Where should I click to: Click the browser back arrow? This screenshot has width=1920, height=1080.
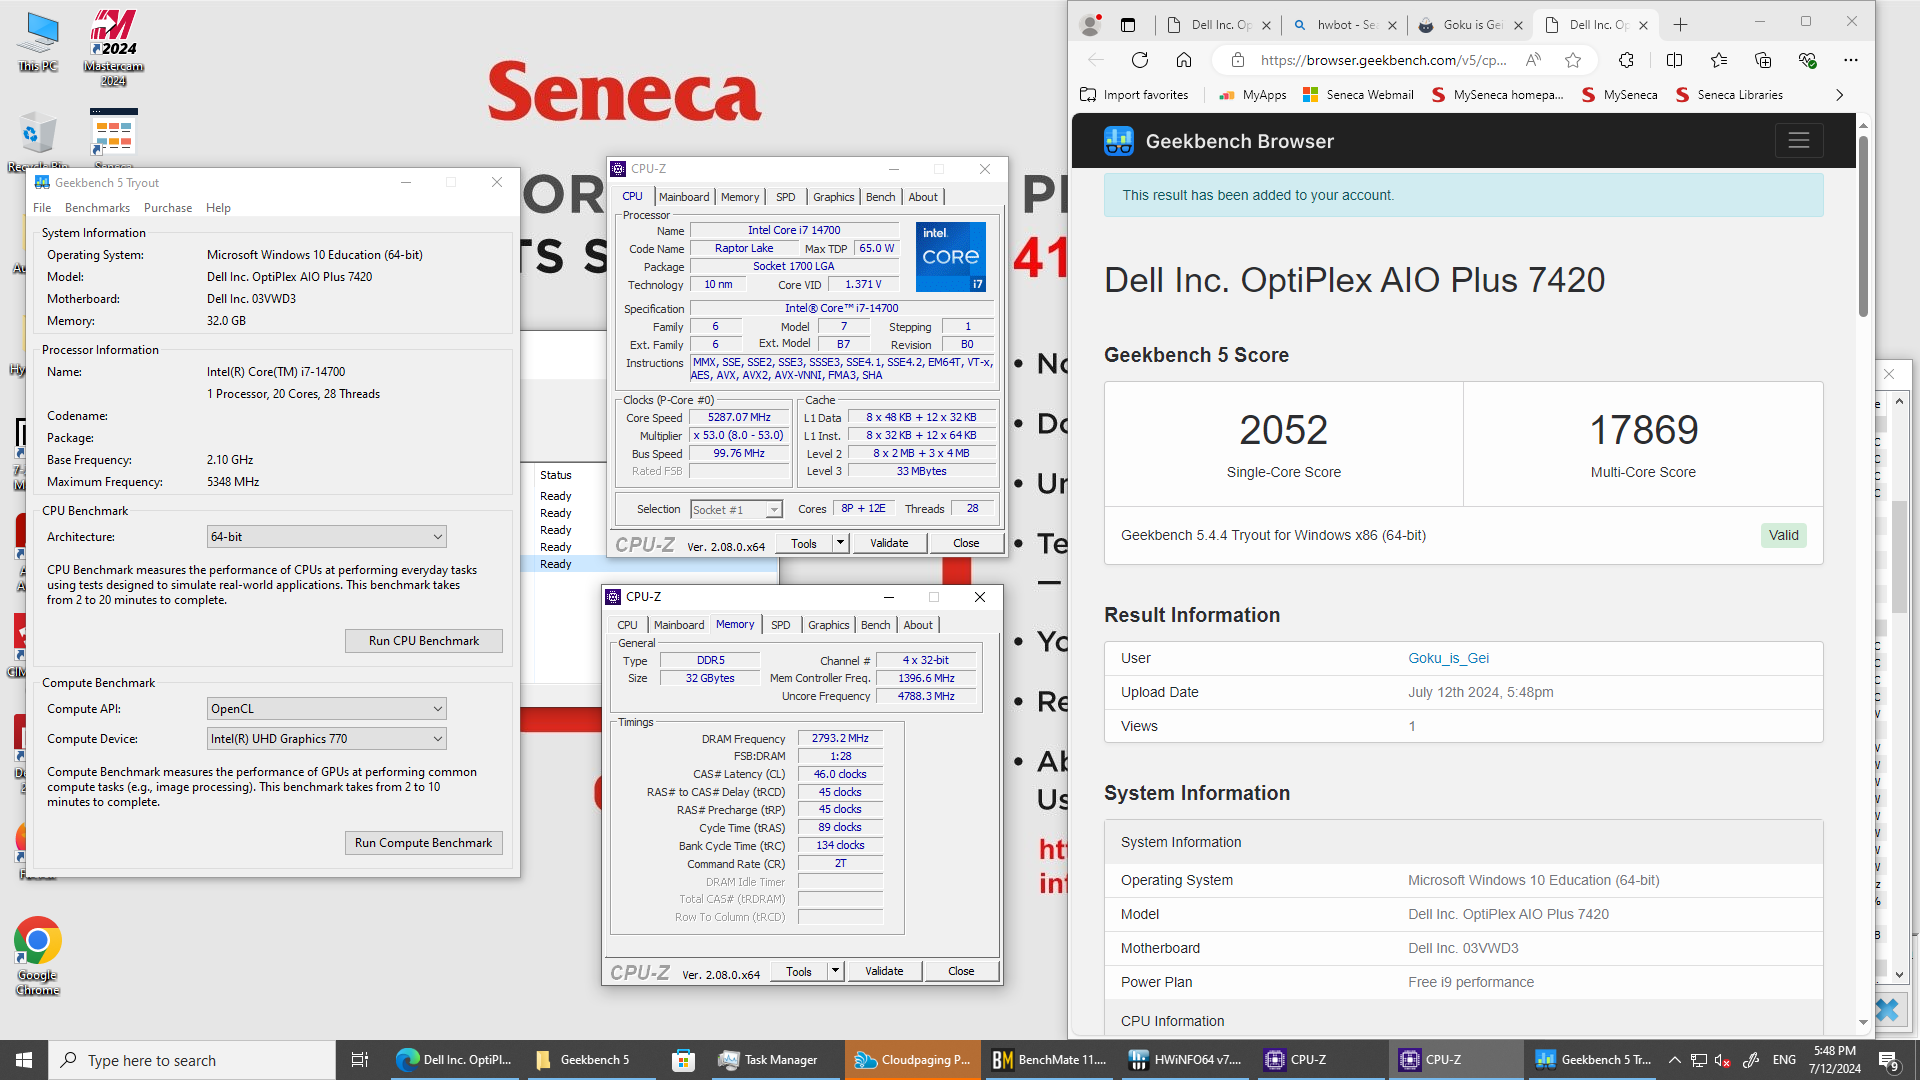coord(1096,60)
